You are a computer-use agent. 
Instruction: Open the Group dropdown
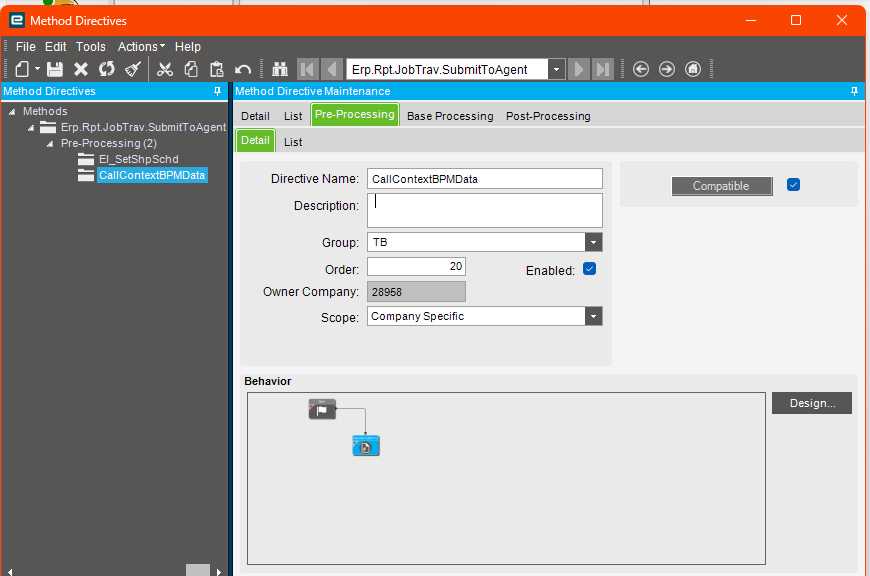coord(594,242)
